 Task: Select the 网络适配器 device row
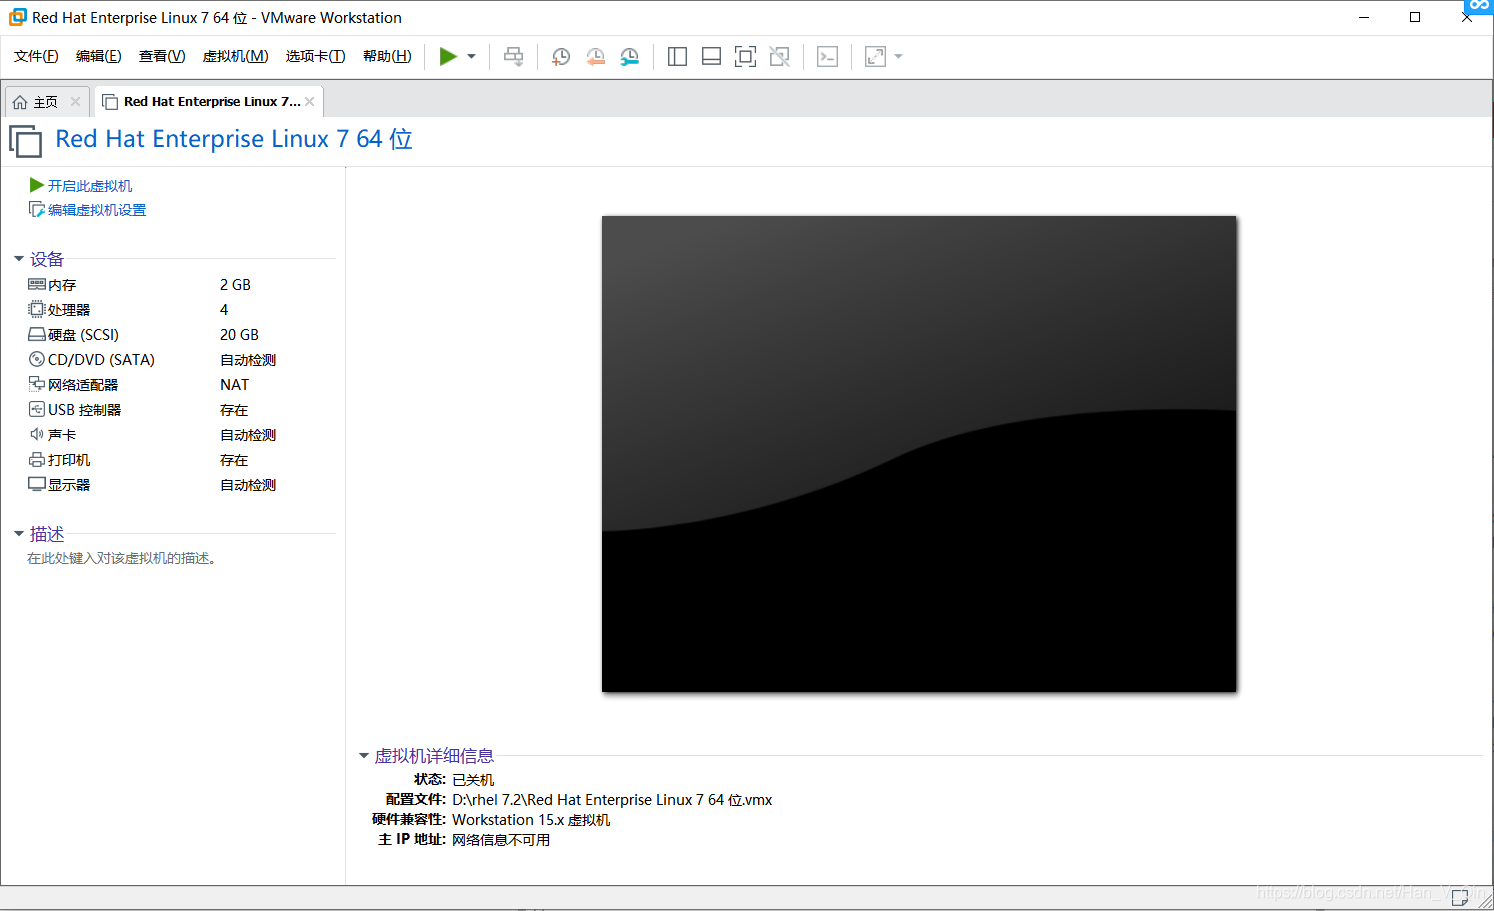(180, 385)
